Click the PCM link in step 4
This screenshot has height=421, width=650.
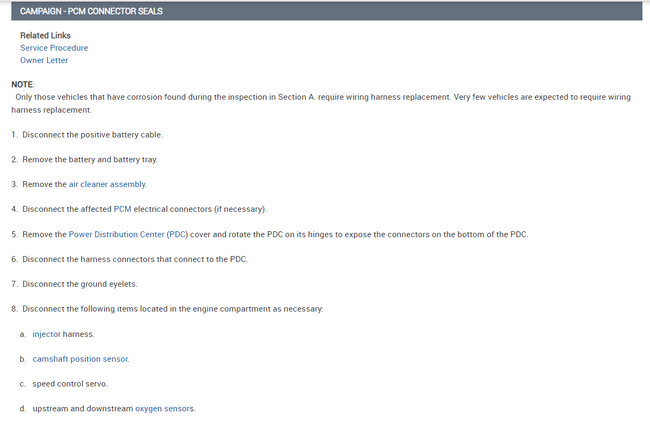(122, 209)
